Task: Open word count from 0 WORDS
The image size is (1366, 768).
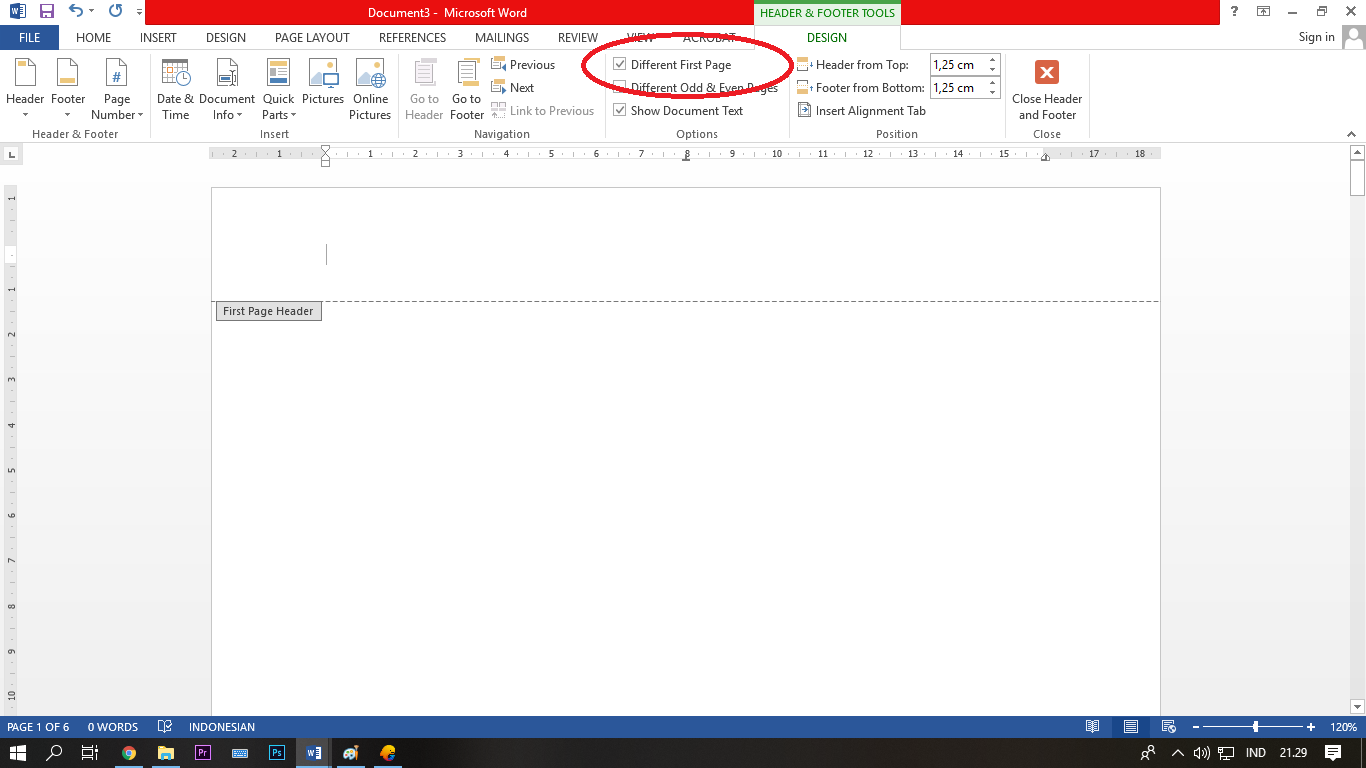Action: 113,727
